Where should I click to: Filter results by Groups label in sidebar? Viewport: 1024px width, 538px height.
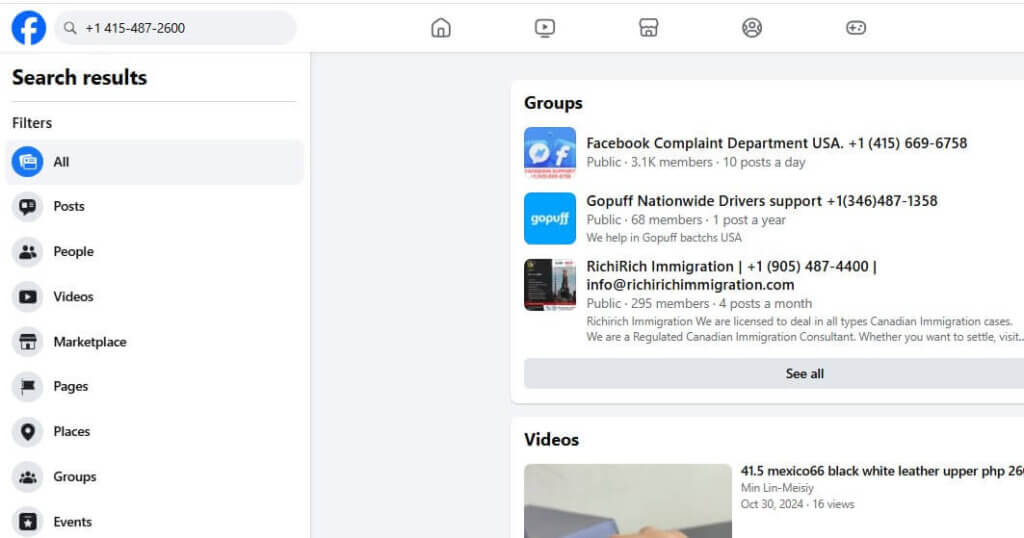point(75,477)
